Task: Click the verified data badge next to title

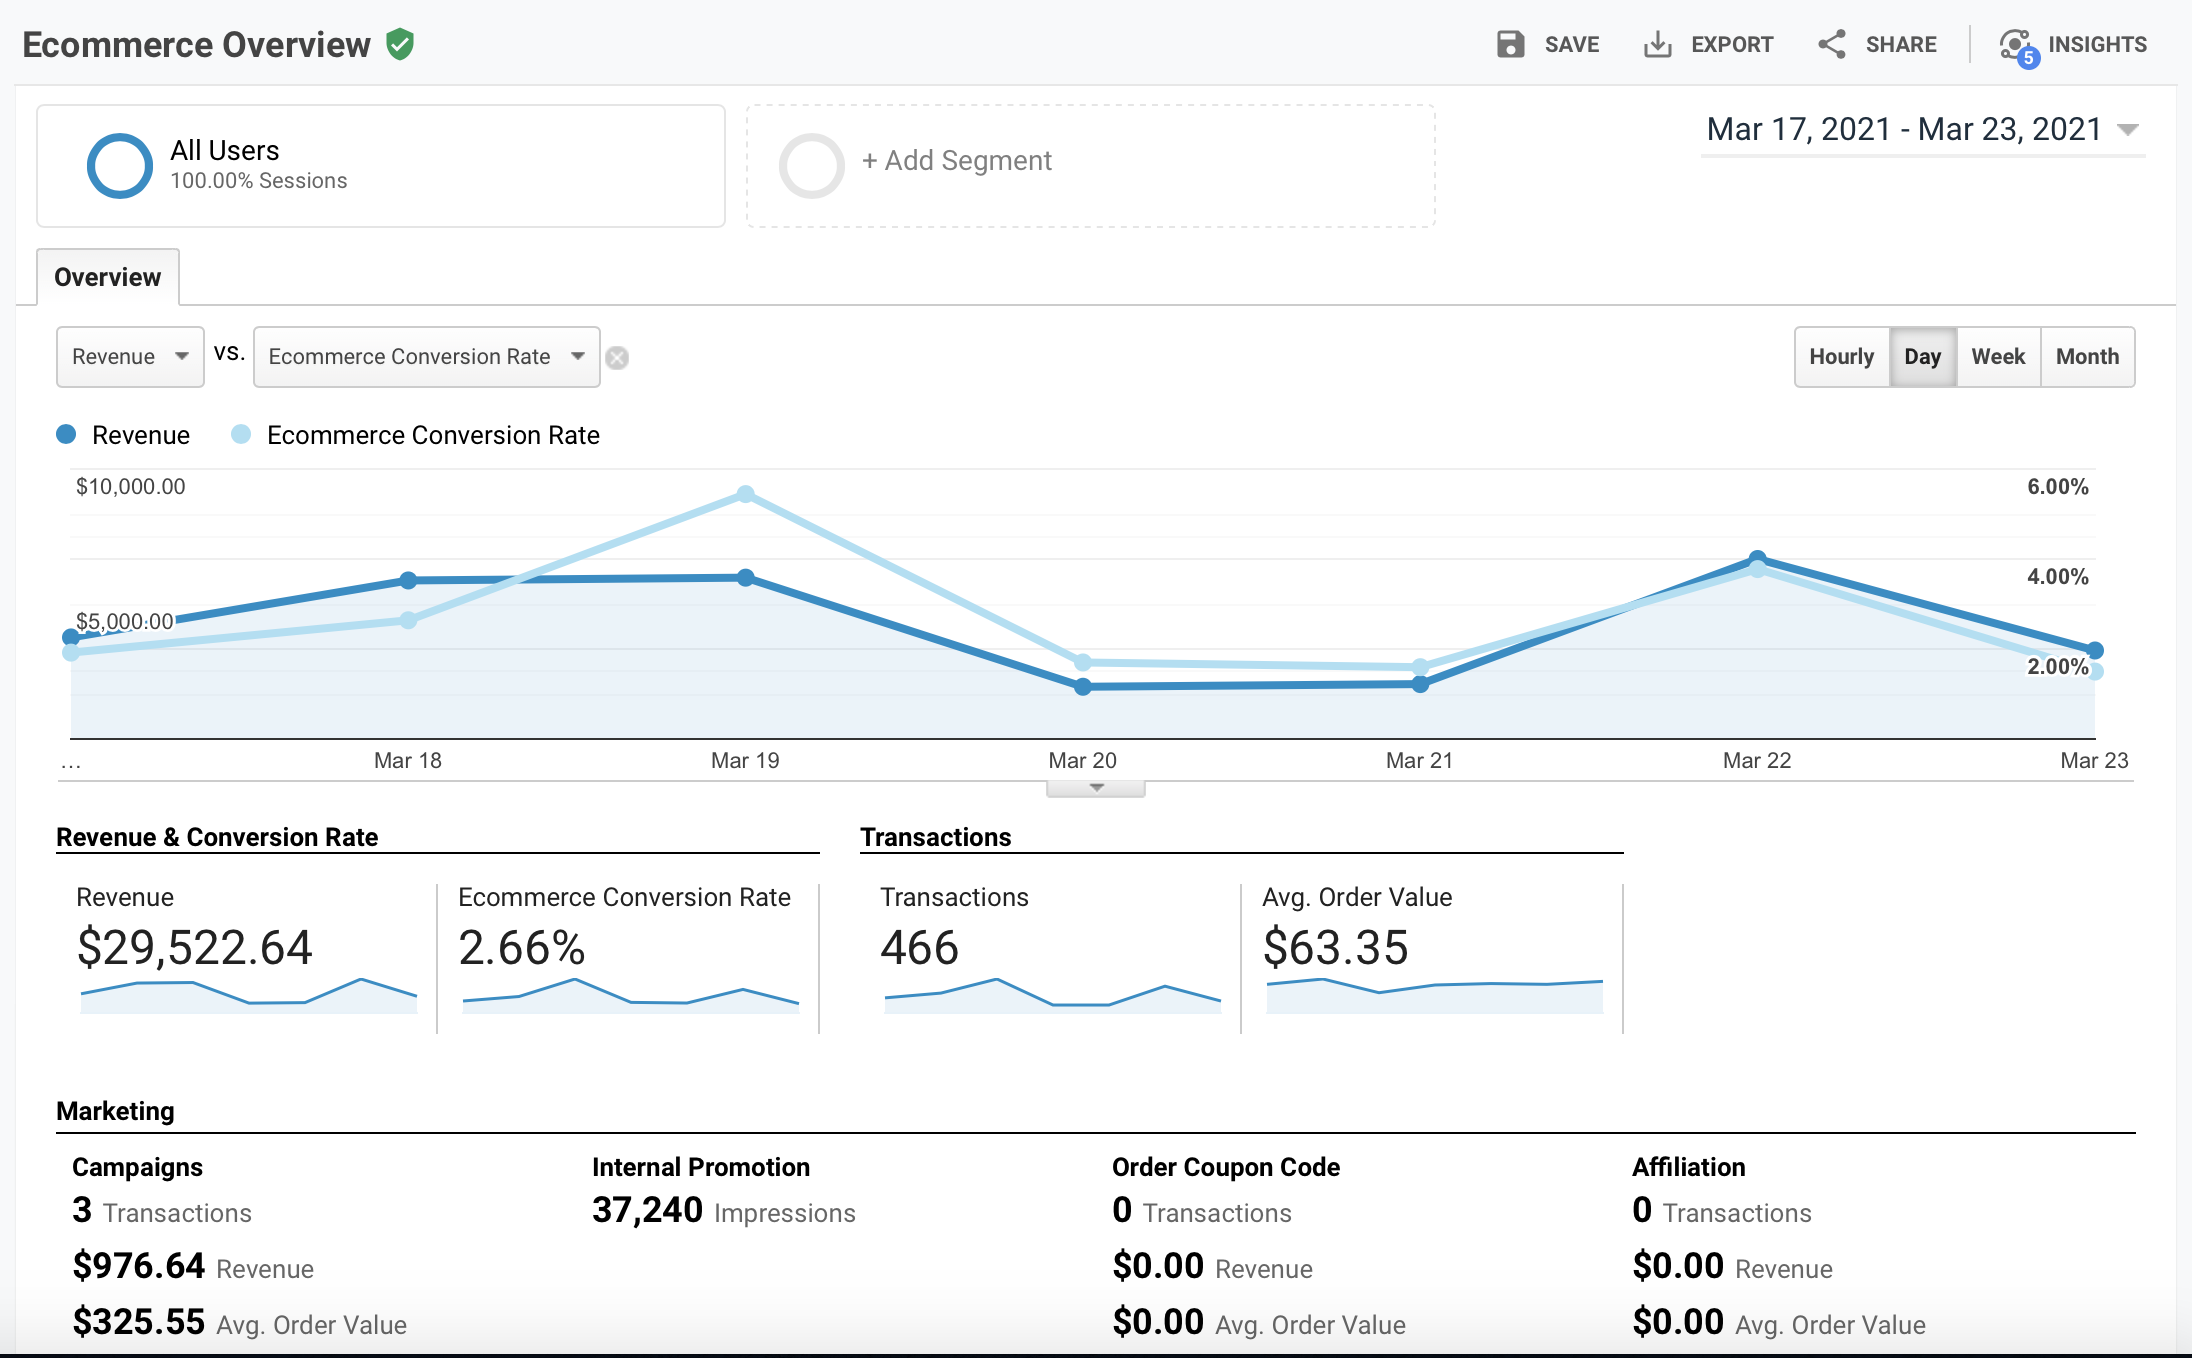Action: [401, 44]
